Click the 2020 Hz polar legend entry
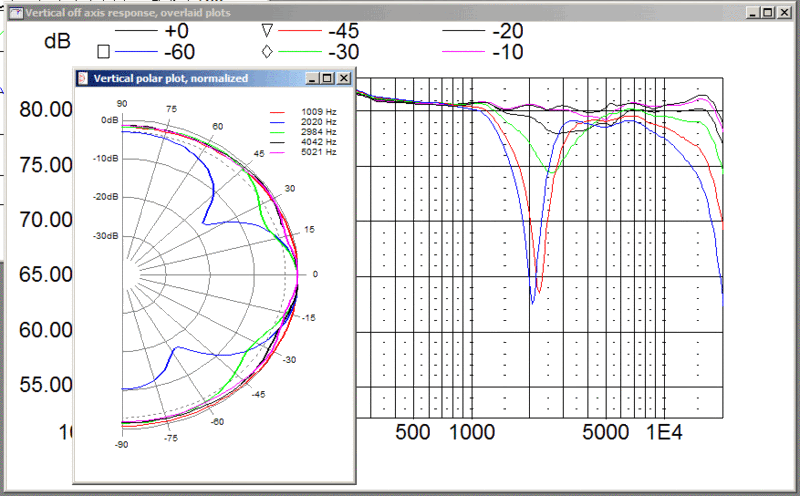Screen dimensions: 800x496 [x=303, y=122]
